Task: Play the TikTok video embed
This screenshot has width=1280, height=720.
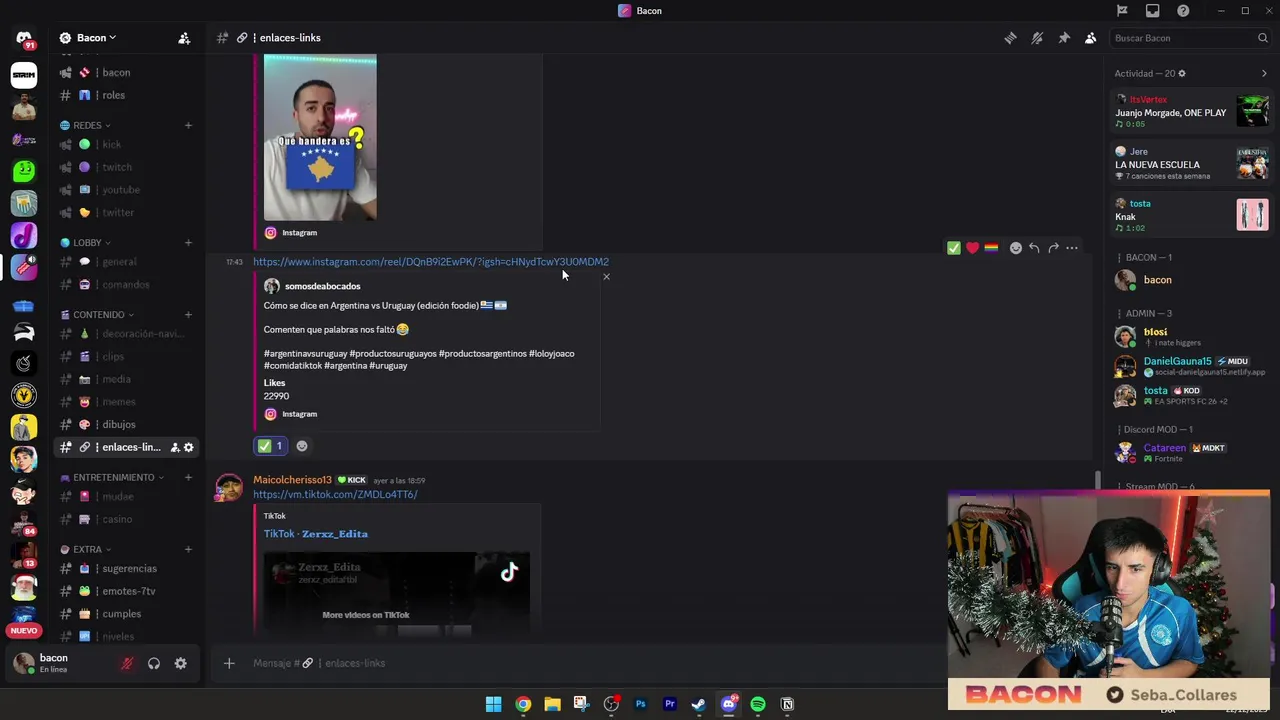Action: click(397, 593)
